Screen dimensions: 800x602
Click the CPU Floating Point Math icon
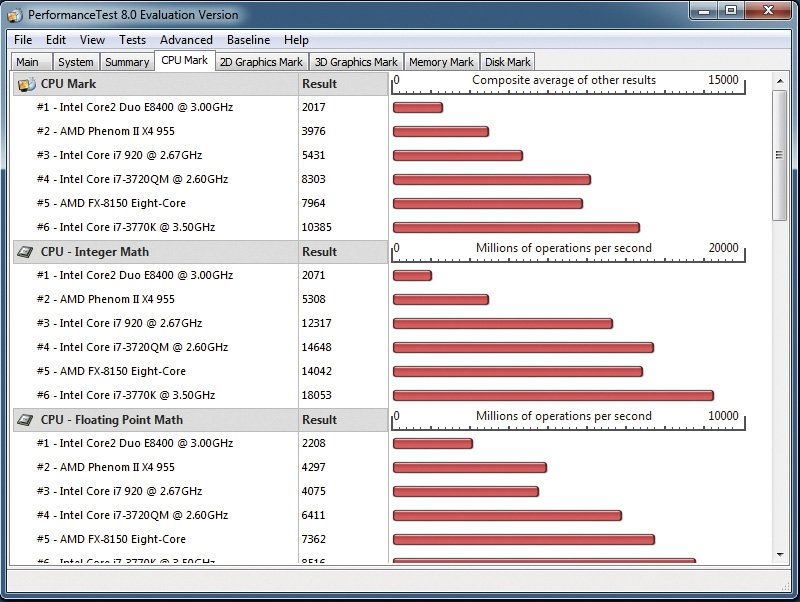[26, 420]
